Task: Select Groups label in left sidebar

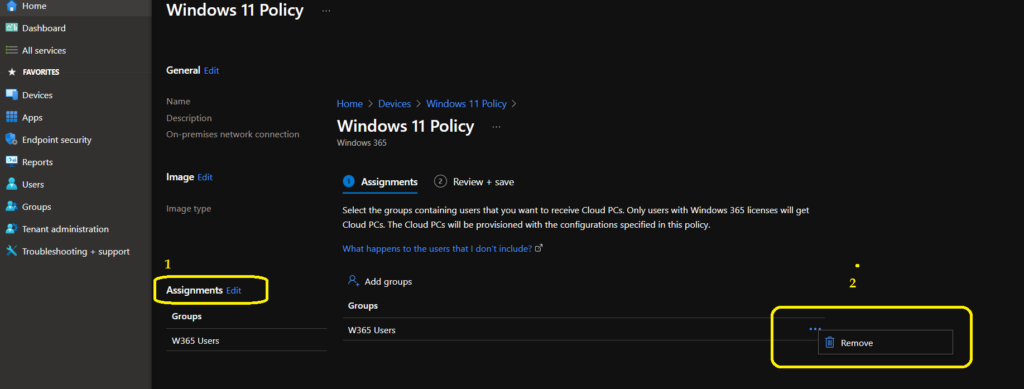Action: (x=37, y=206)
